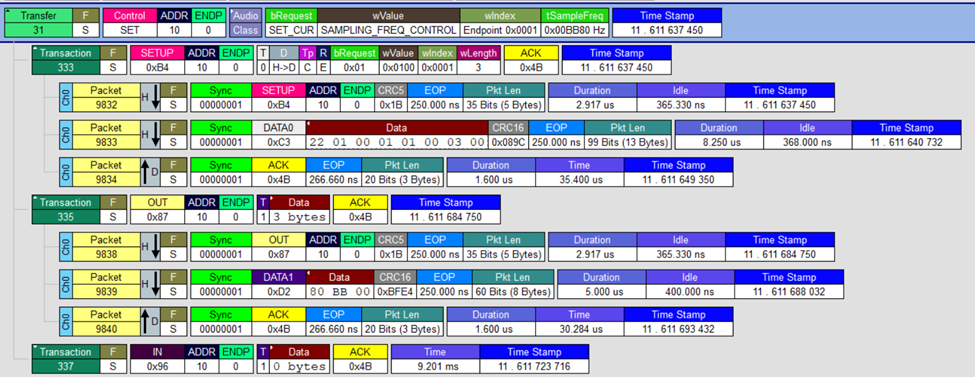Click Time 35.400 us cell of Packet 9834

point(580,172)
